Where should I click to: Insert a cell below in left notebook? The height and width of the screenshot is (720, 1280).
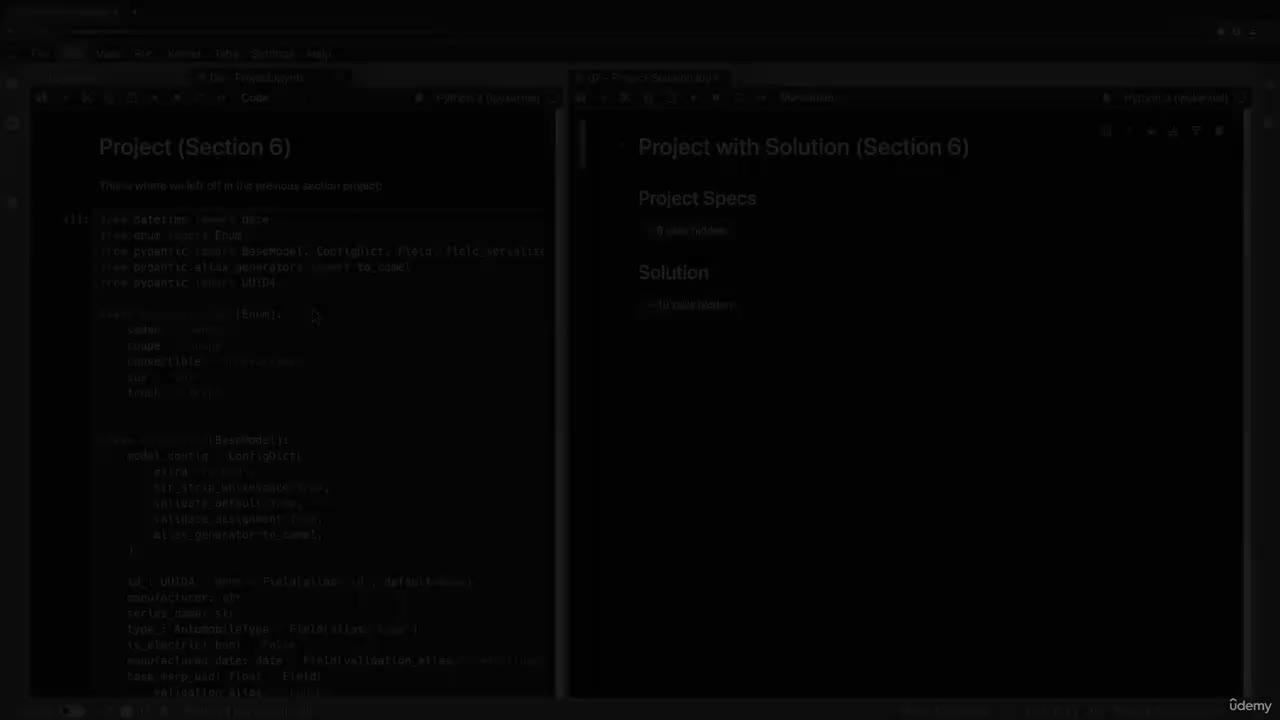pos(64,98)
